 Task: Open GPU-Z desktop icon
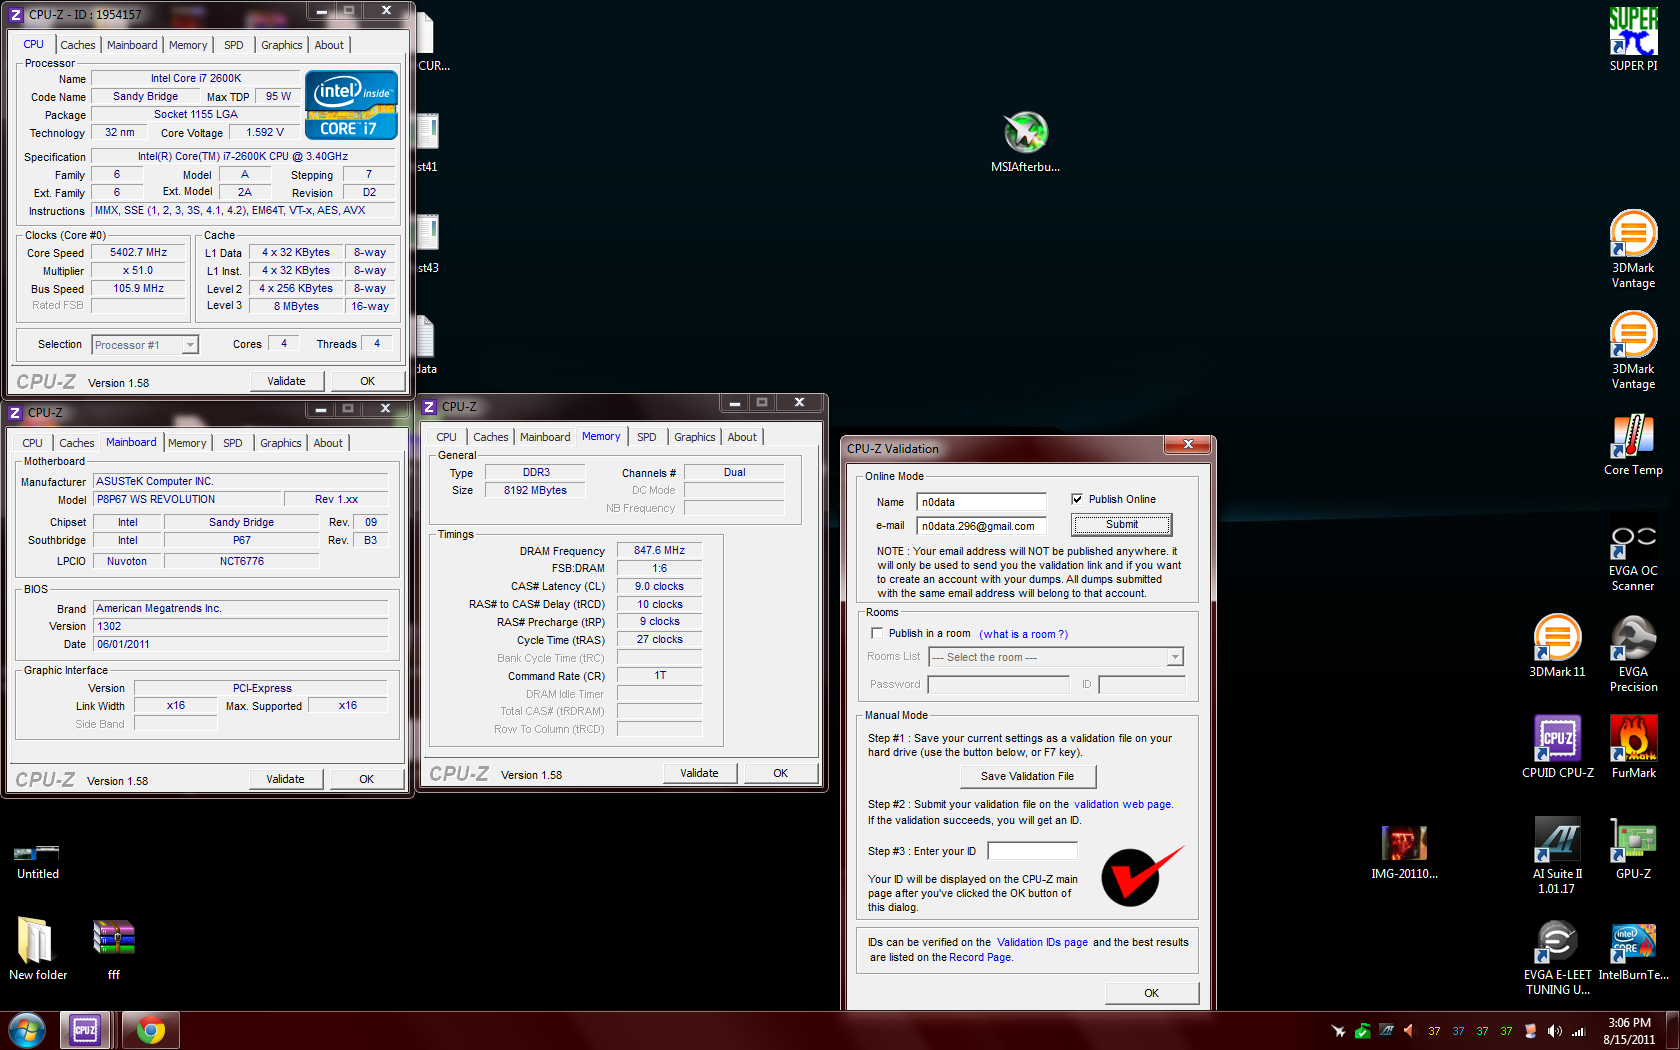click(1633, 848)
